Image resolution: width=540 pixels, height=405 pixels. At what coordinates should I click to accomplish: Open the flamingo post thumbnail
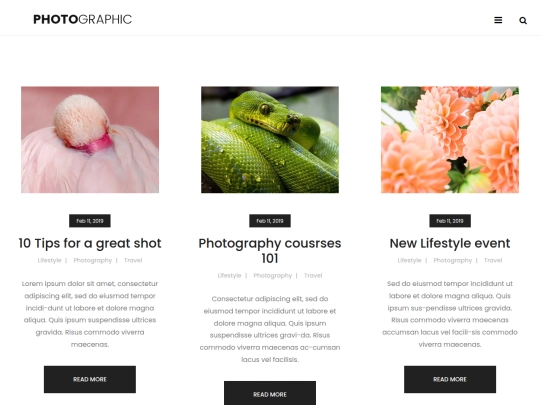pyautogui.click(x=90, y=139)
